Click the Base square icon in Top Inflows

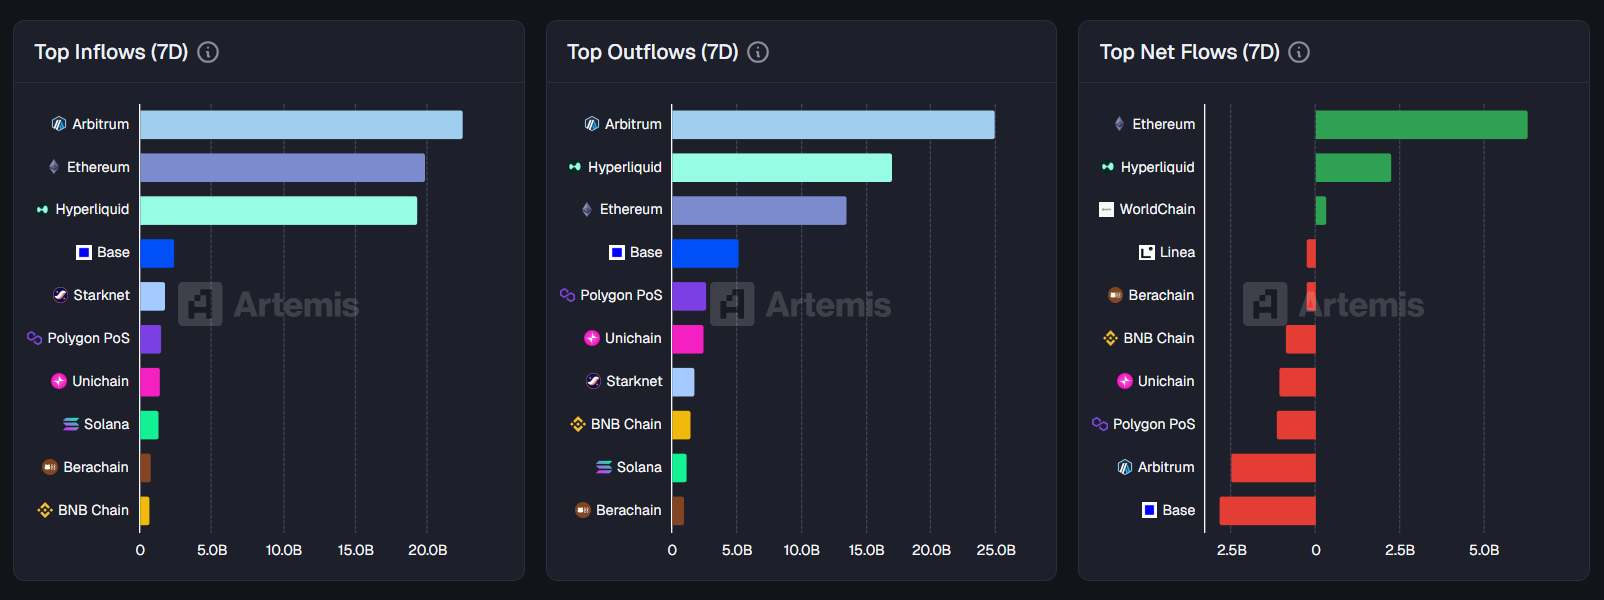[84, 252]
